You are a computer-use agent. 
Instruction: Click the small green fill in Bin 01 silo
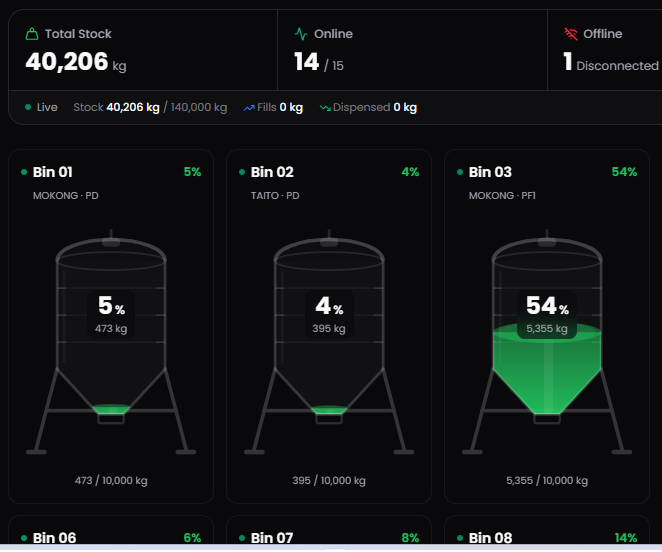[111, 409]
